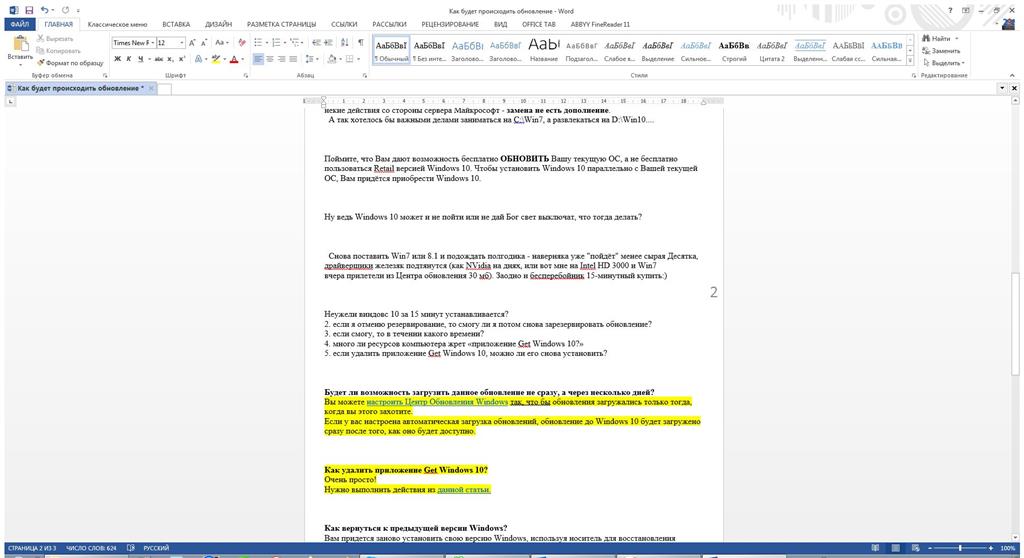Open the 'настроить Центр Обновления Windows' link
Screen dimensions: 1024x558
pos(437,402)
